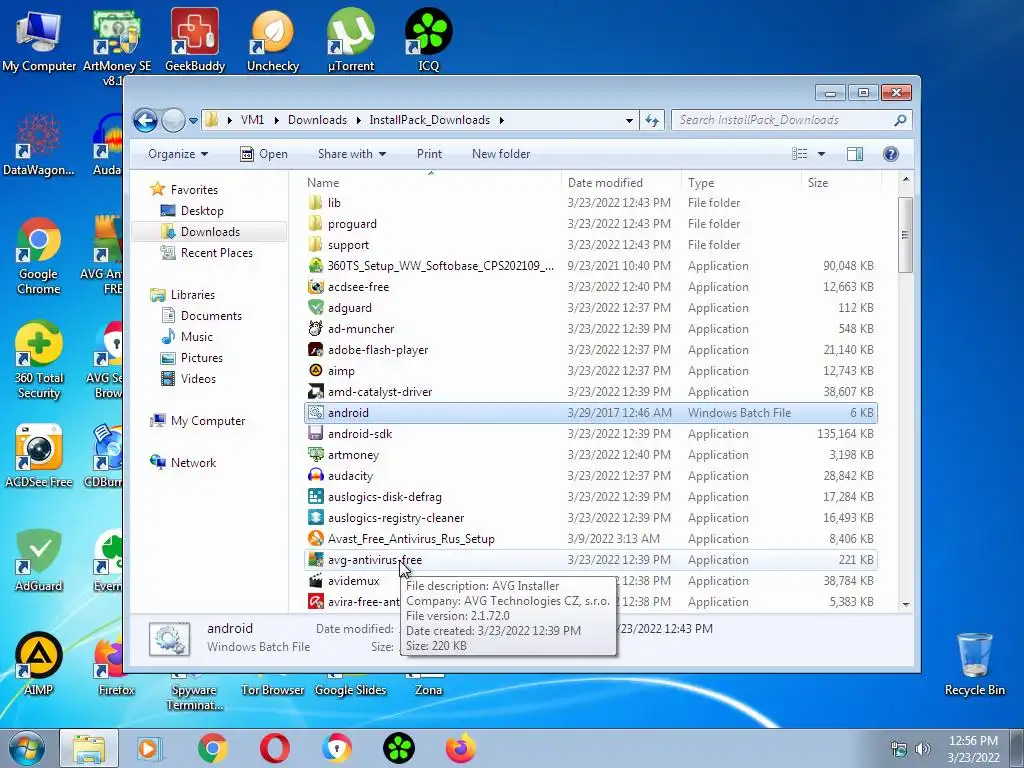Open the uTorrent desktop shortcut
Image resolution: width=1024 pixels, height=768 pixels.
351,39
